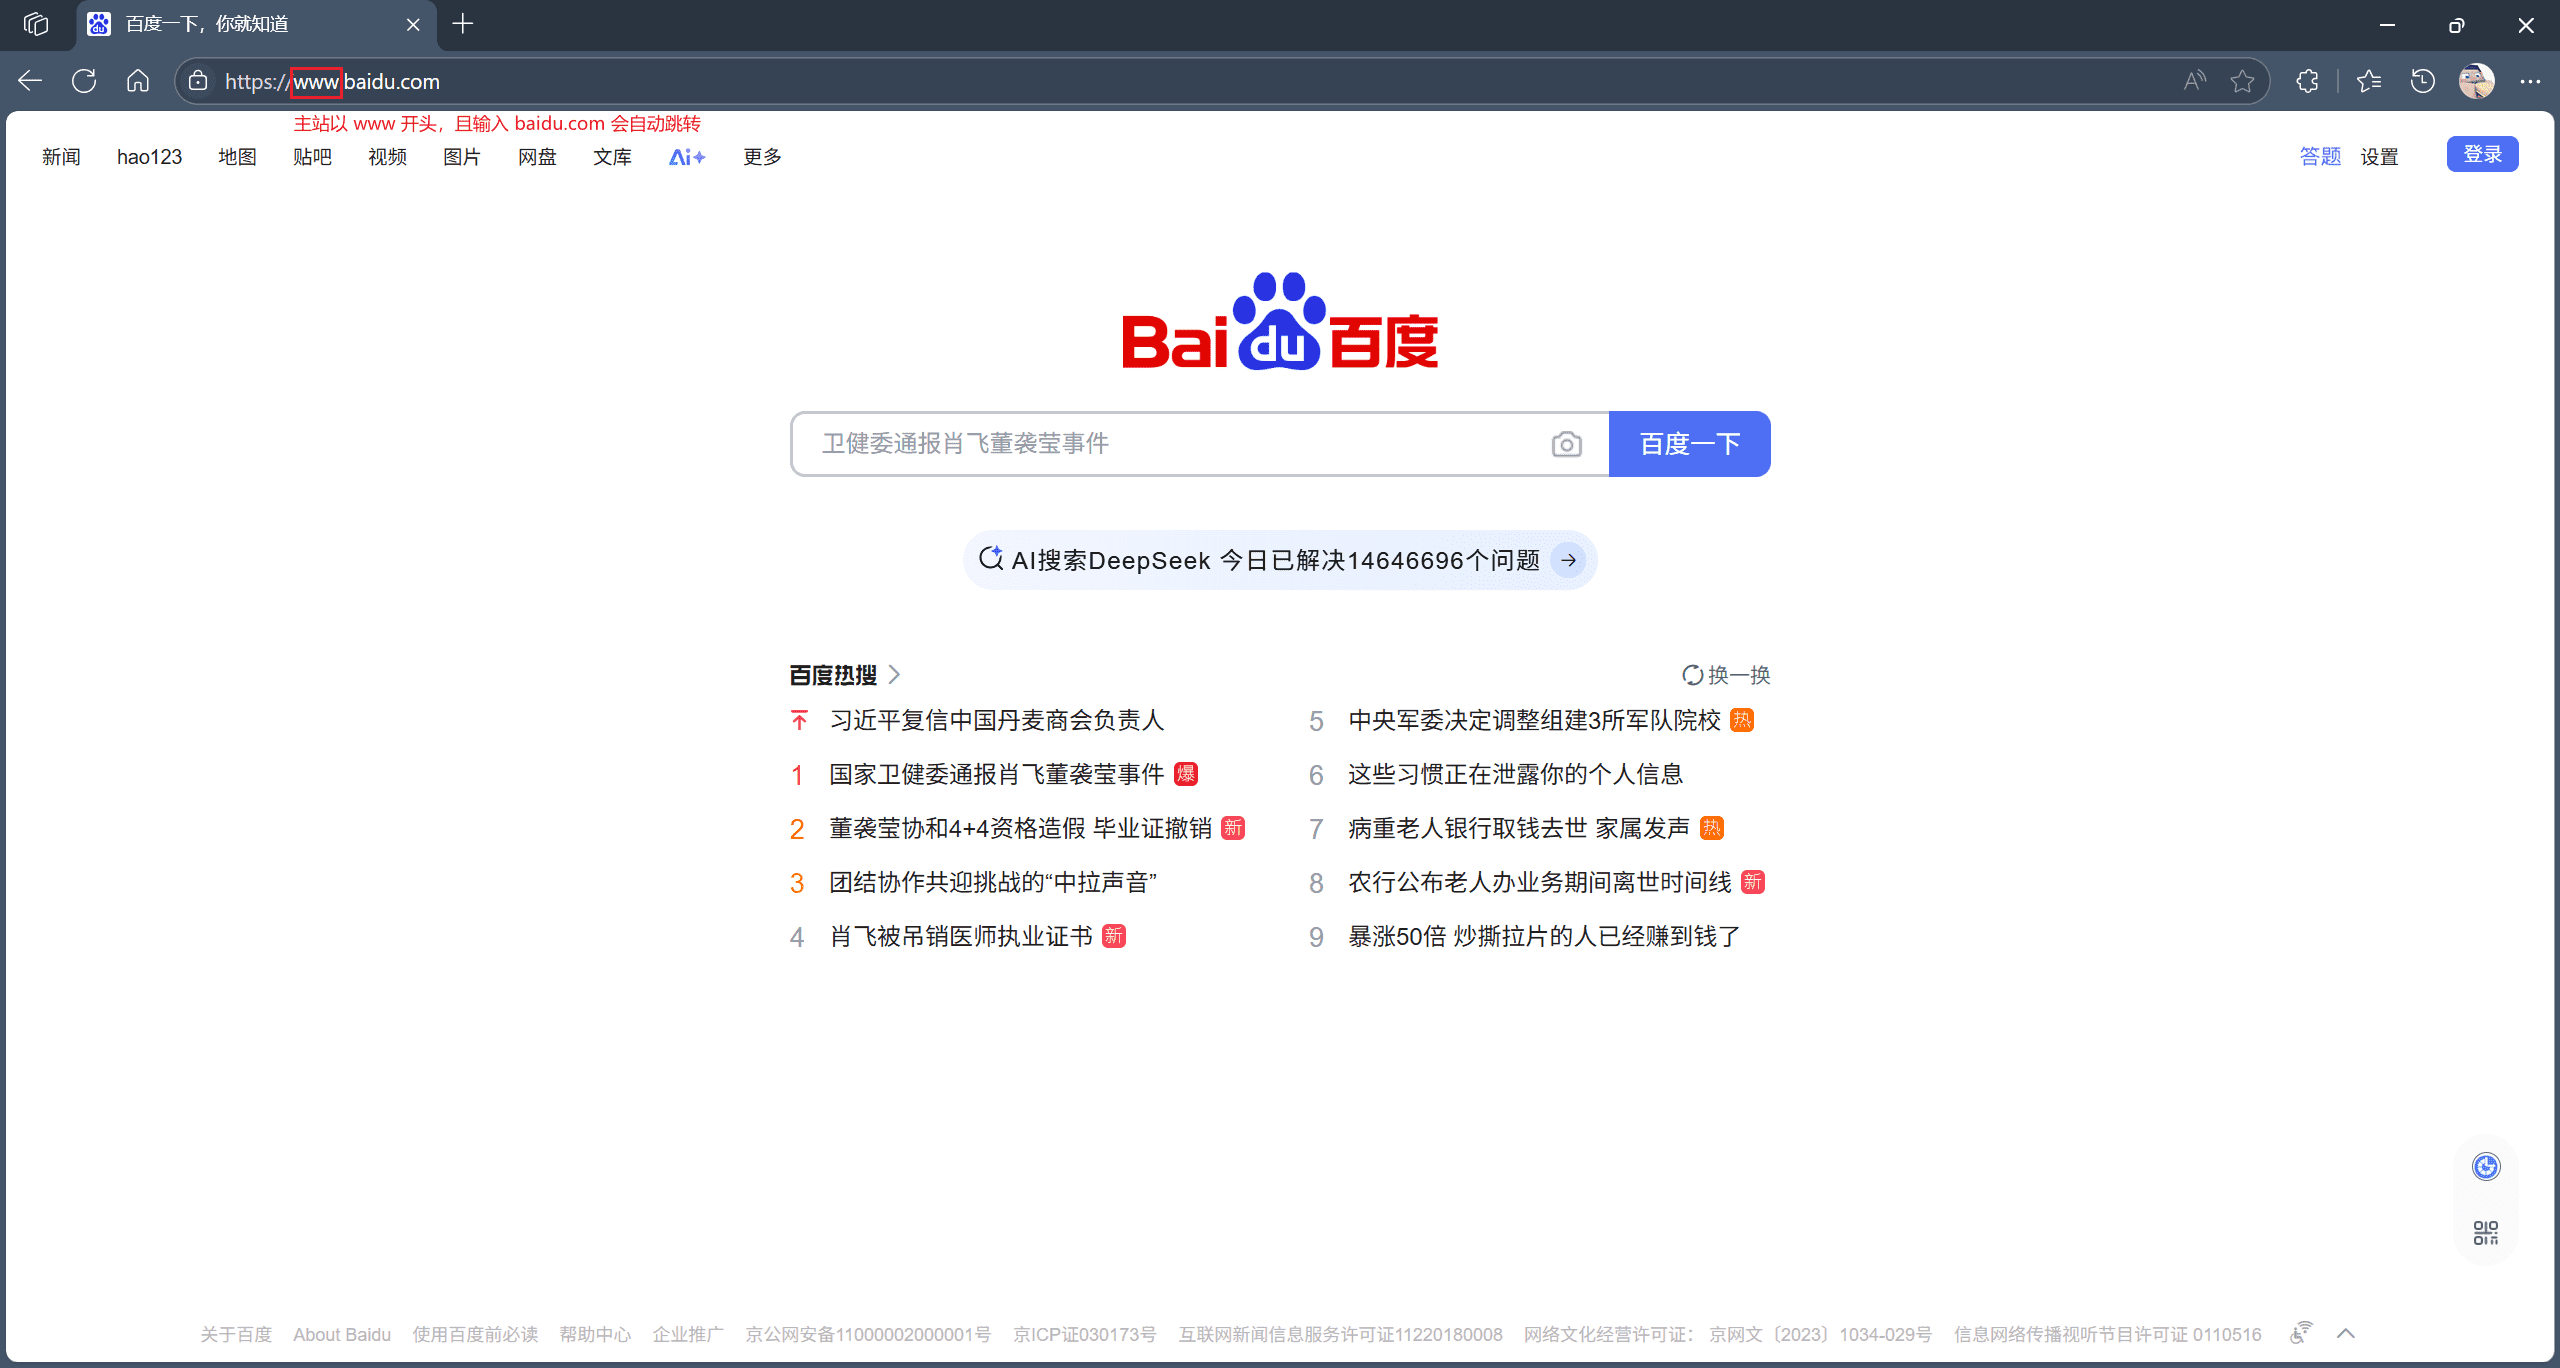
Task: Click 信息网络传播视听节目许可证 0110516 footer text
Action: (x=2107, y=1334)
